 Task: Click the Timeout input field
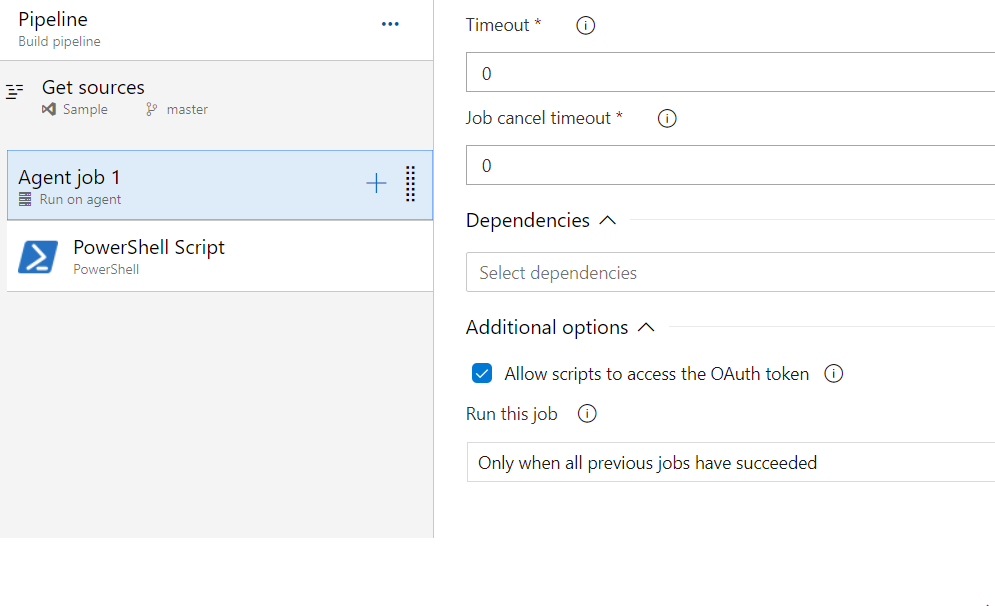tap(730, 73)
